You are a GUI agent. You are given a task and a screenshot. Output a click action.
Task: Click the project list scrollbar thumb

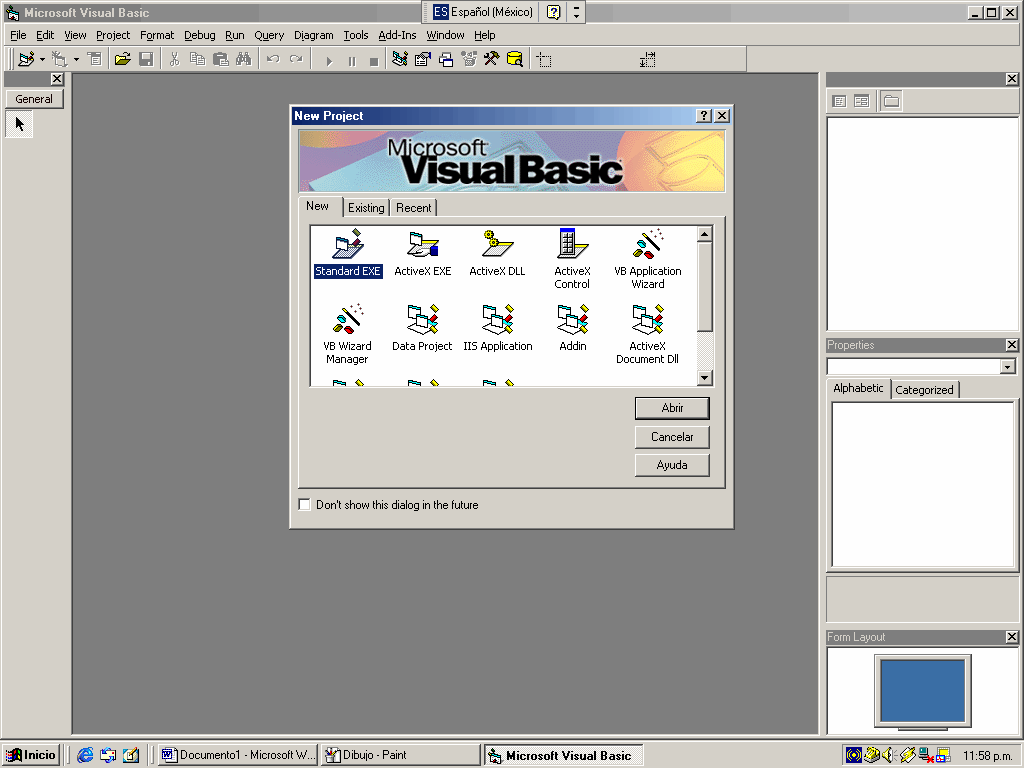[x=704, y=287]
